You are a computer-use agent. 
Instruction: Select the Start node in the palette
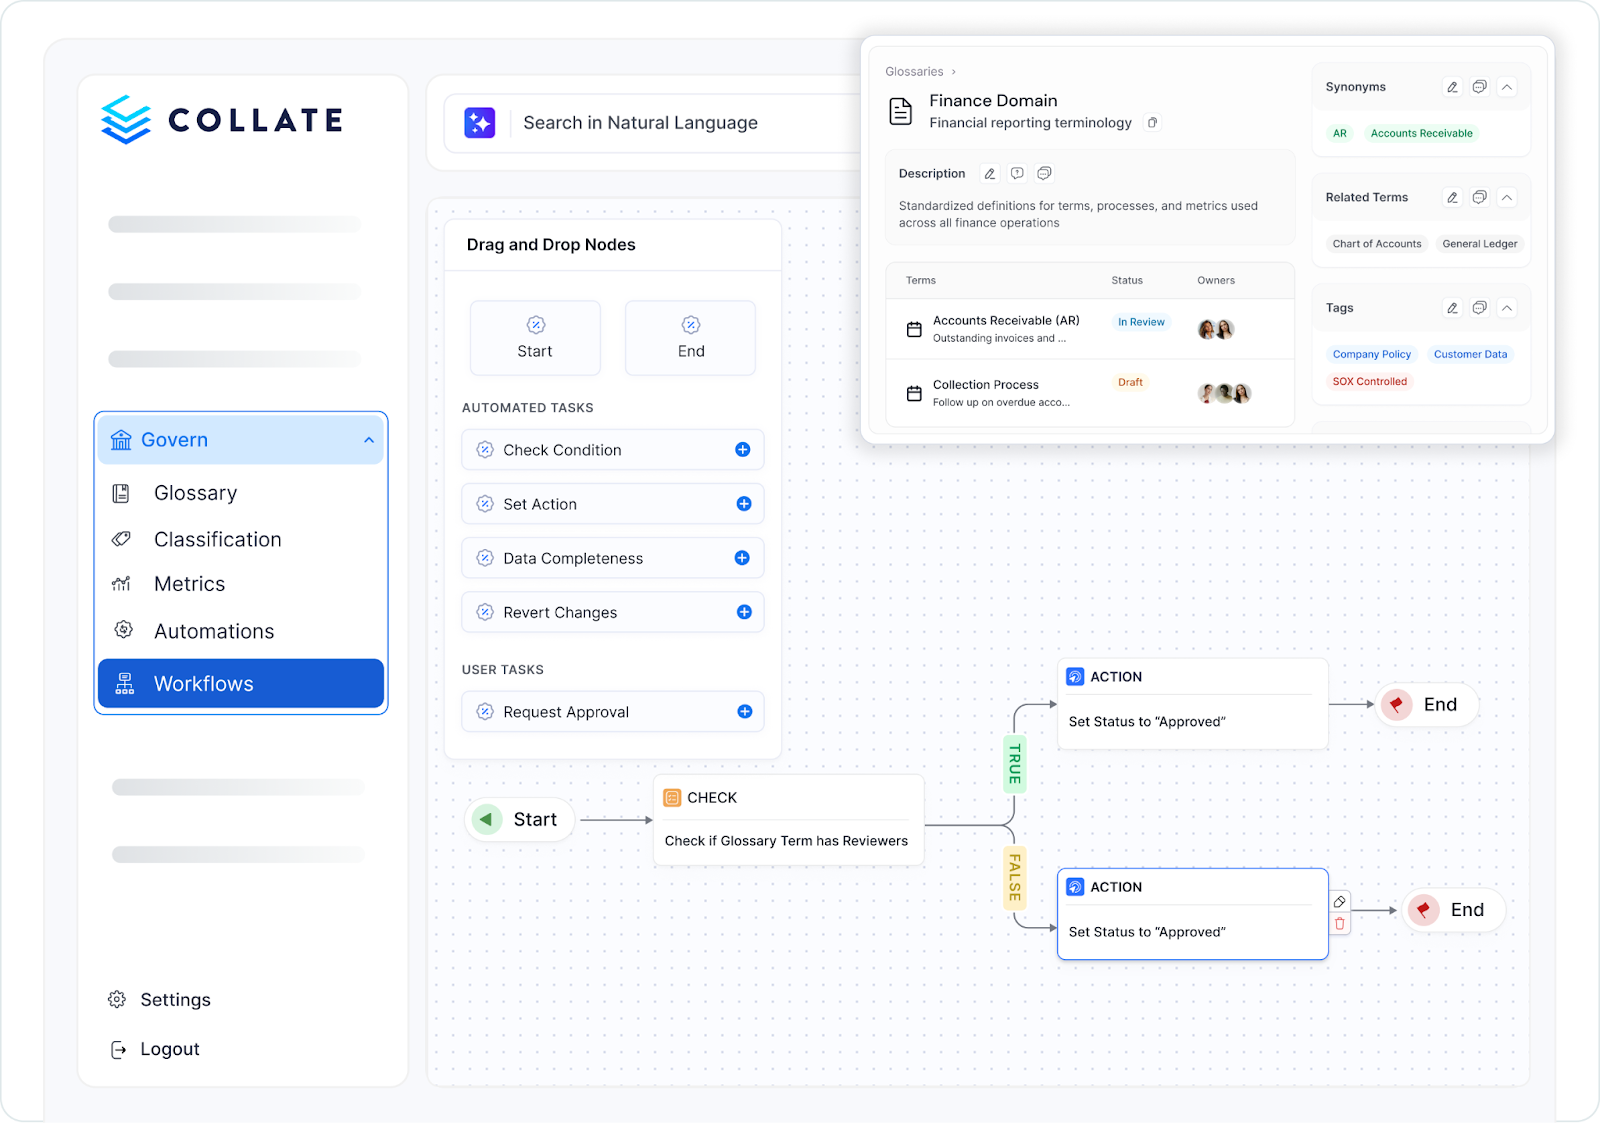tap(535, 338)
